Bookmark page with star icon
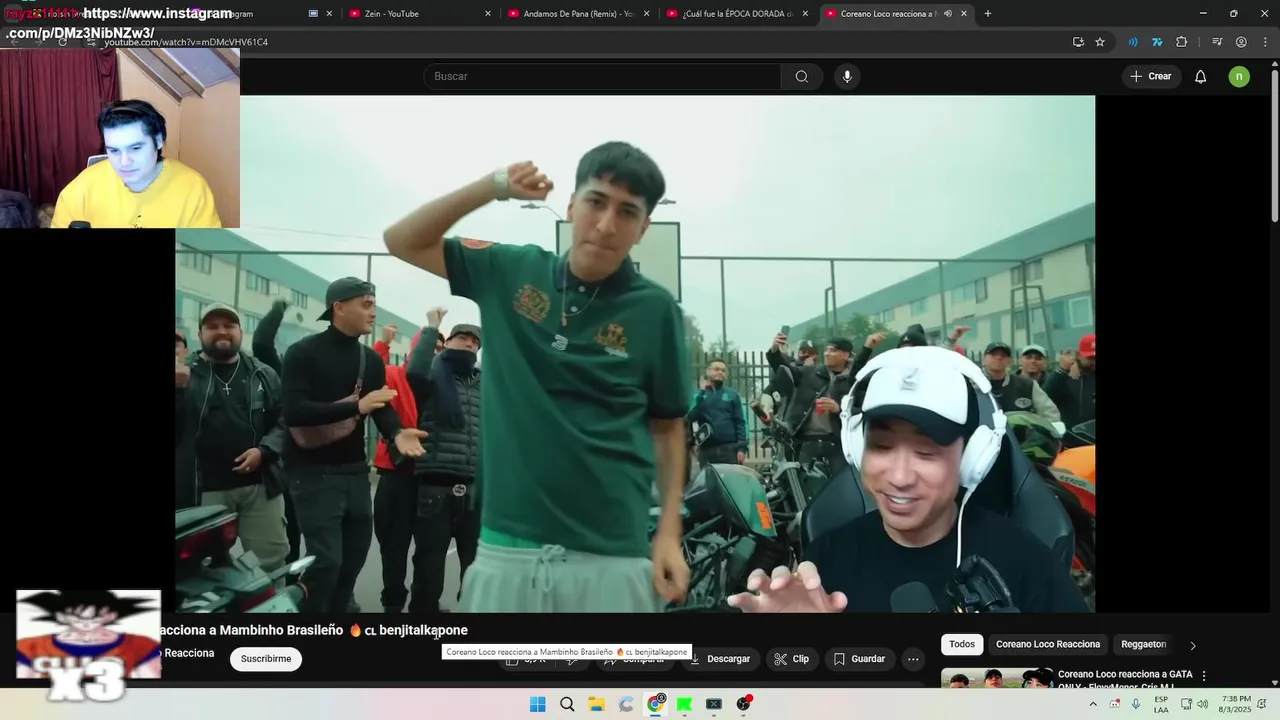This screenshot has height=720, width=1280. click(x=1100, y=42)
